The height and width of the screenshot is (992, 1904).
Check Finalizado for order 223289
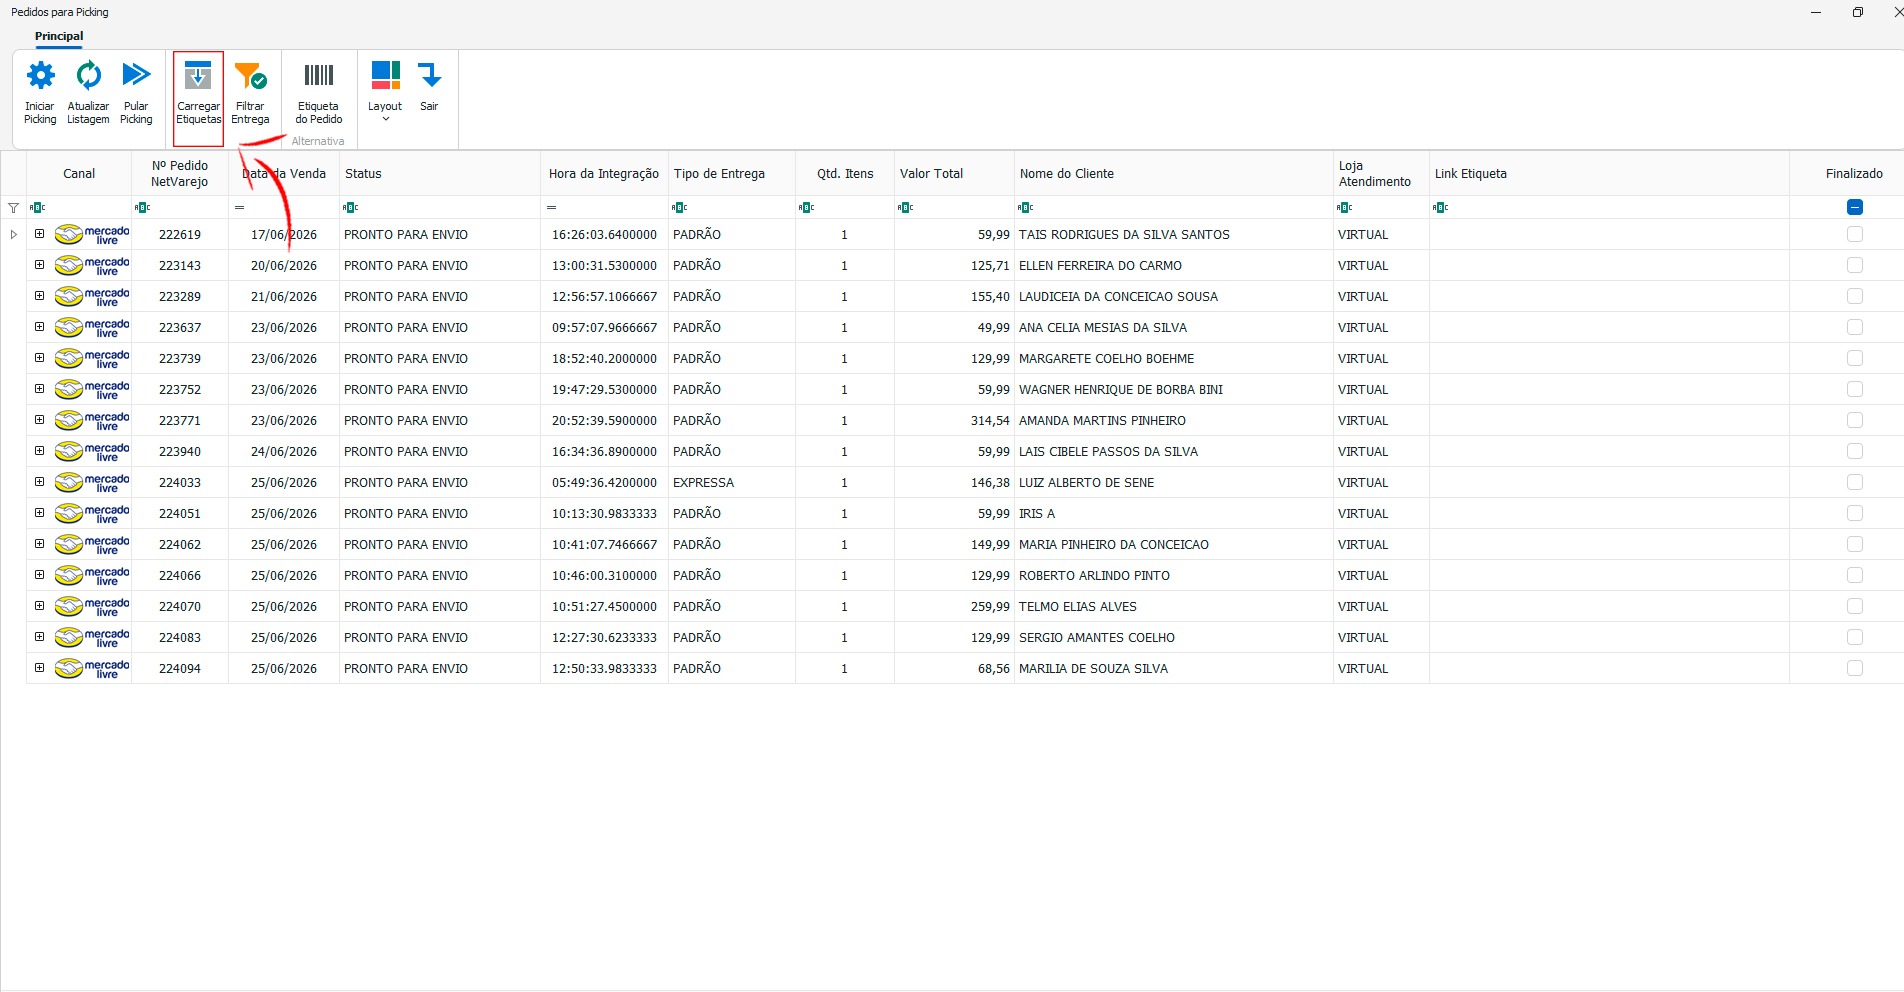click(x=1855, y=296)
